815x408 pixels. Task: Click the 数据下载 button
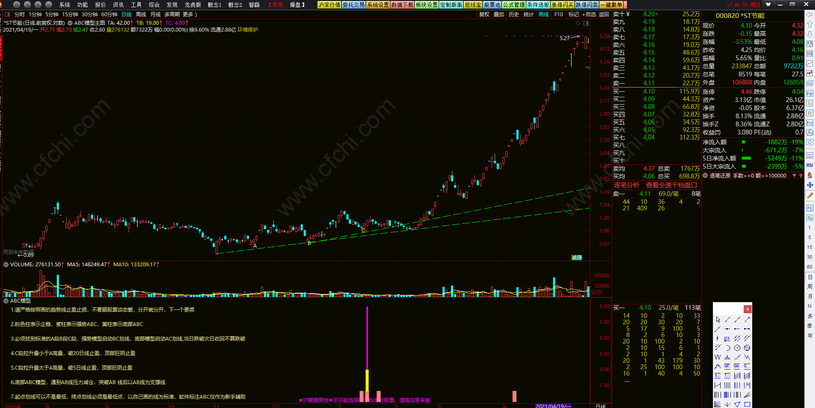point(402,5)
